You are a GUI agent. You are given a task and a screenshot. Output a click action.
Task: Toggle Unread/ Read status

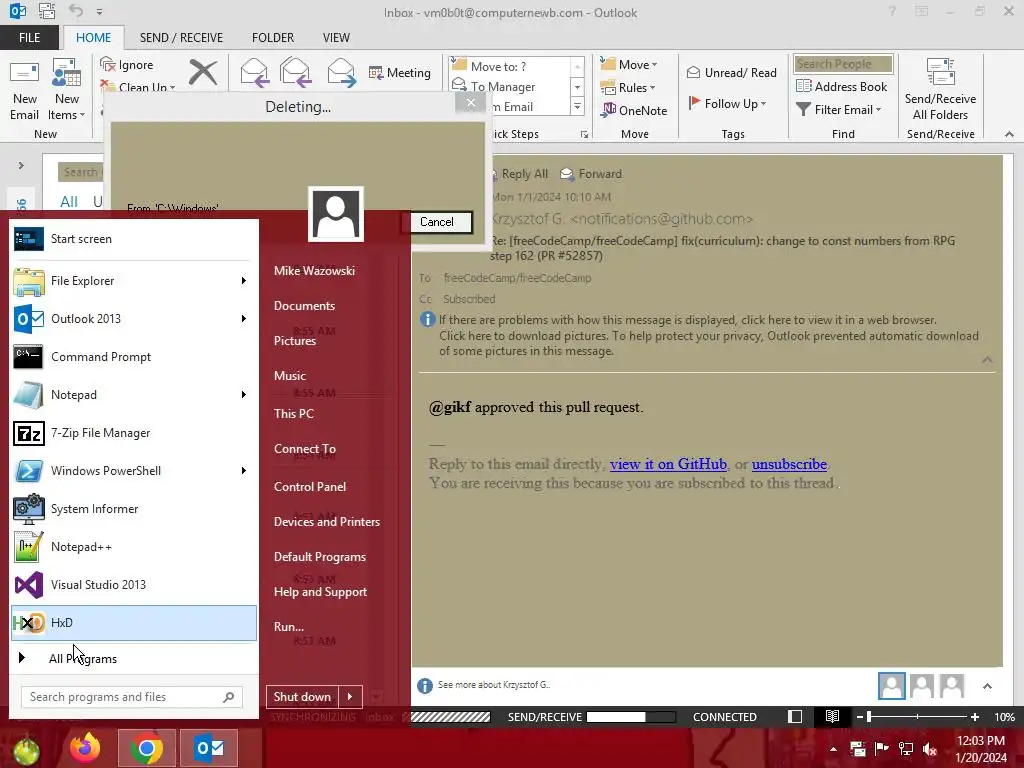click(731, 72)
